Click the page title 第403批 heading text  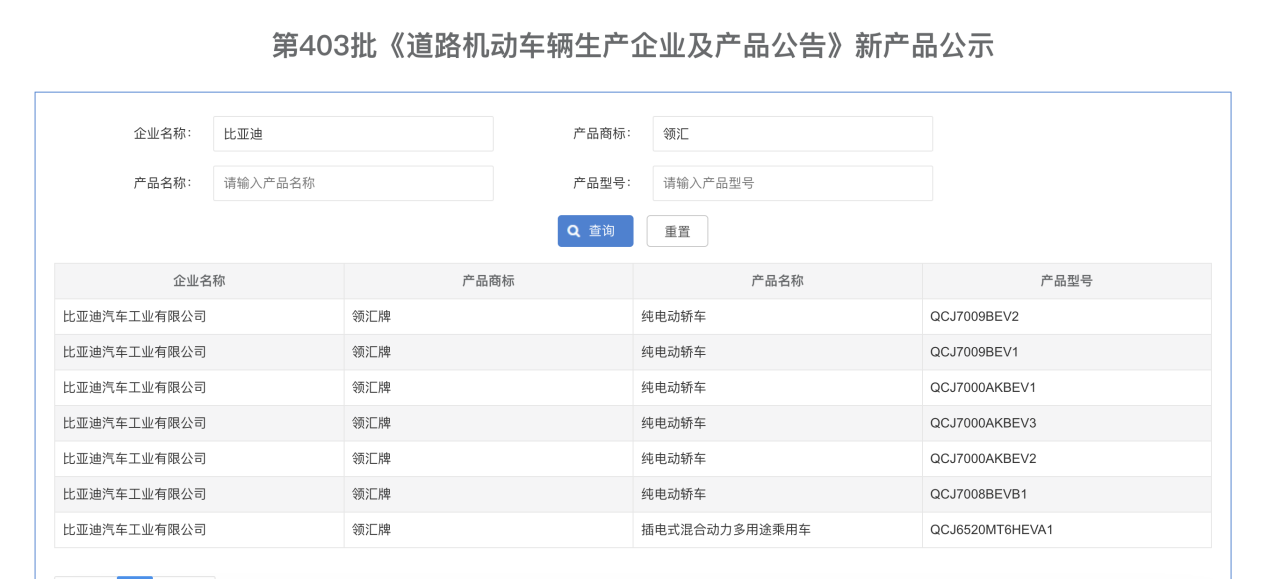coord(633,43)
